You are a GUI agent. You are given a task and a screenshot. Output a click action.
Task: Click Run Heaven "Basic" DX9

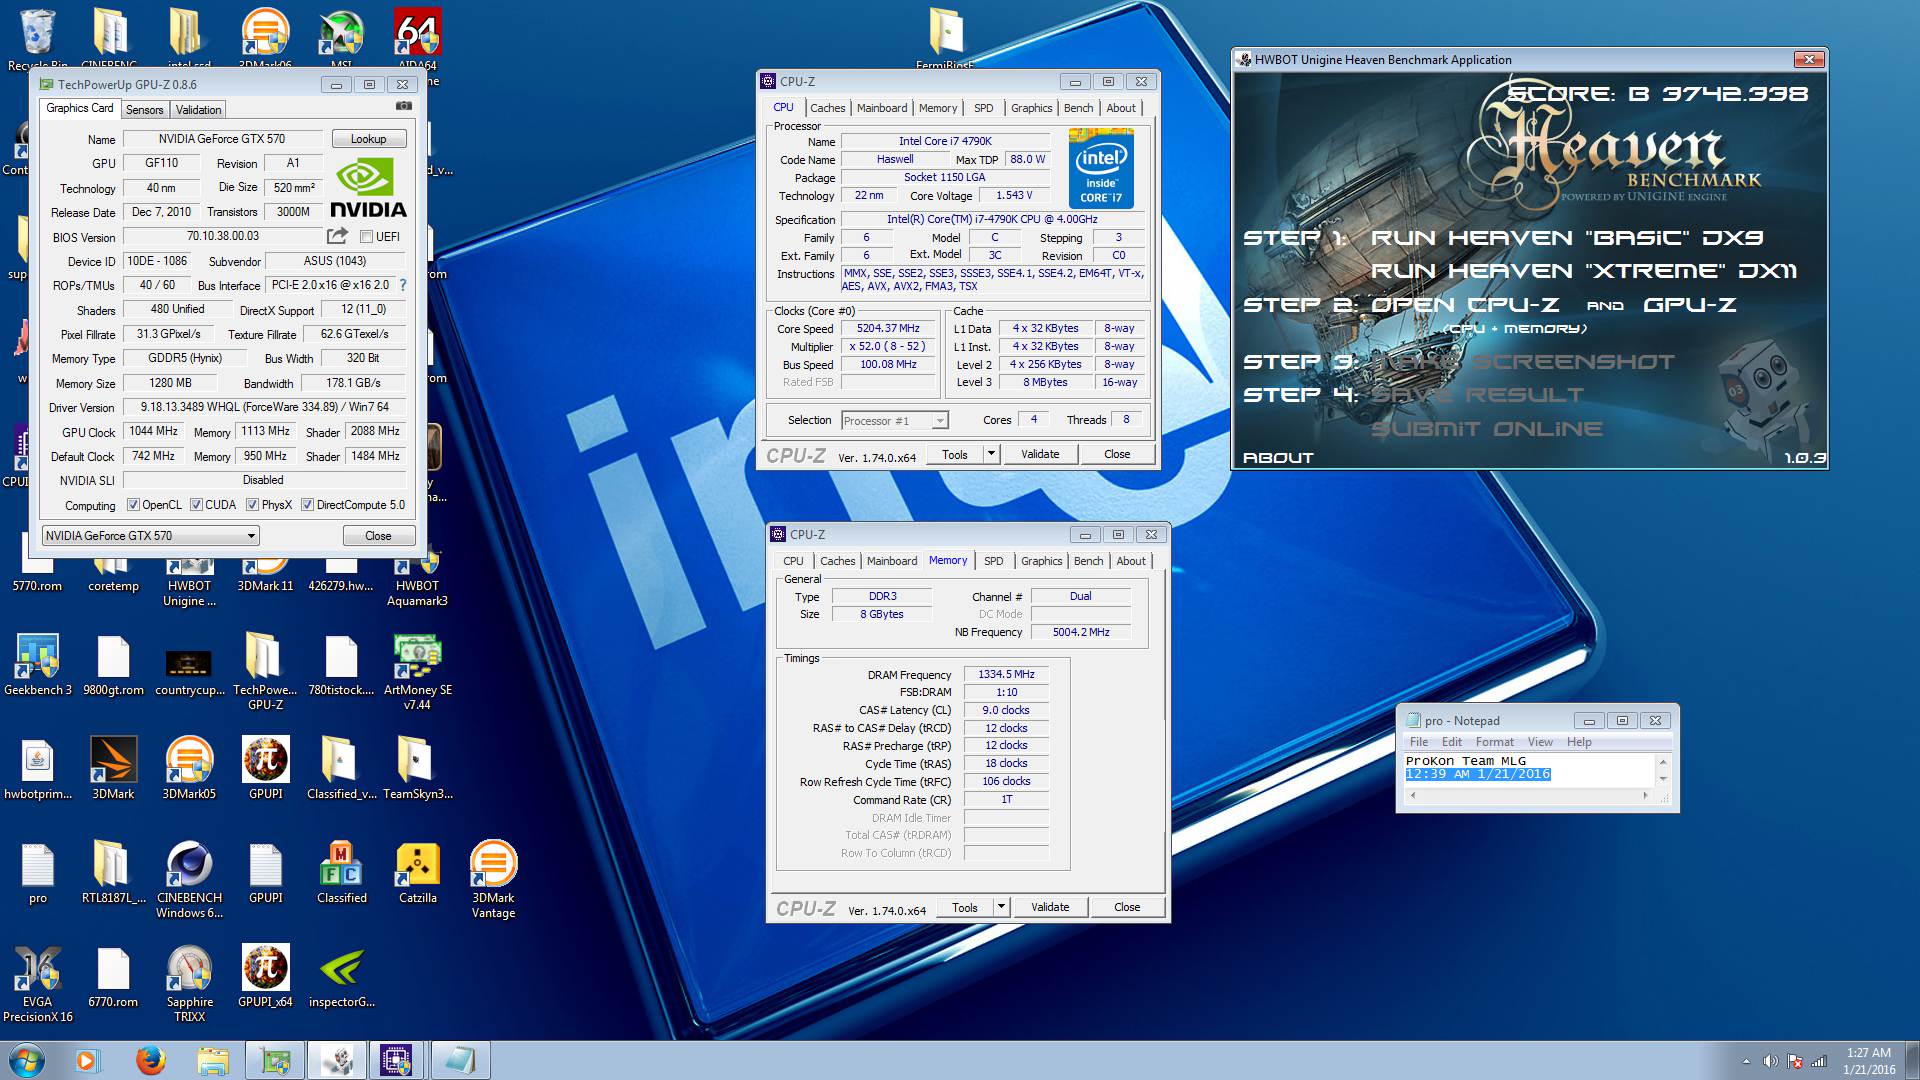pos(1567,238)
